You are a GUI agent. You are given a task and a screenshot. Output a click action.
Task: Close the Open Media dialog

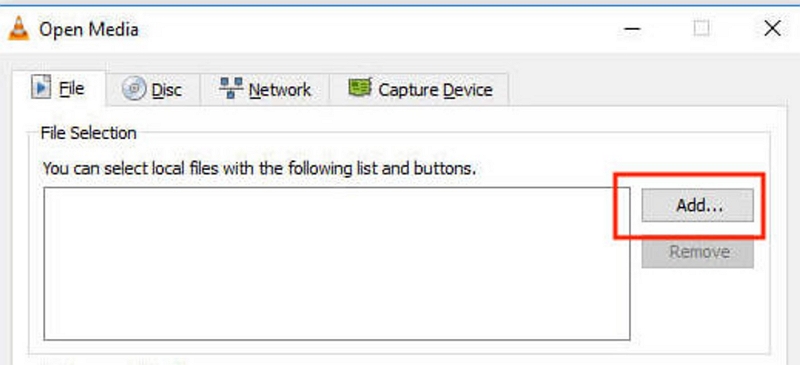[x=772, y=29]
